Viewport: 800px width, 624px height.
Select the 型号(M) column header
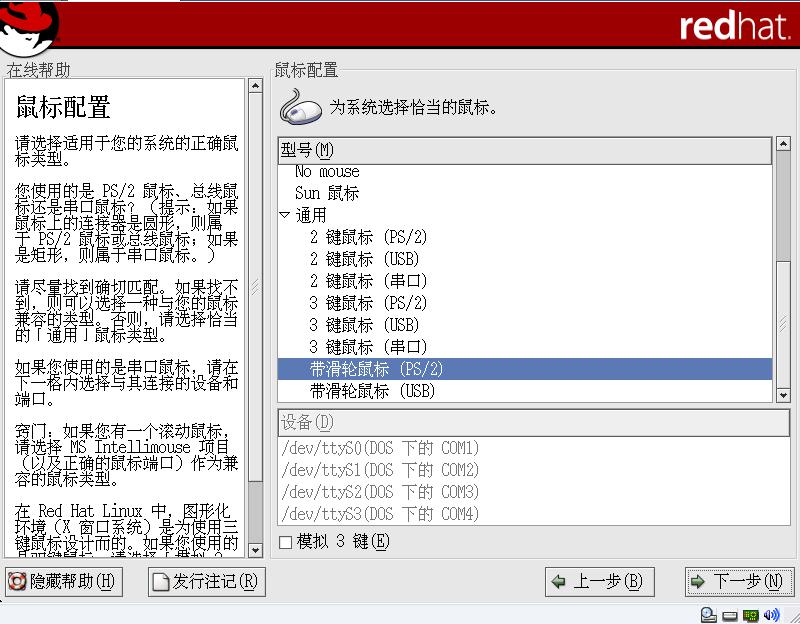[x=525, y=150]
